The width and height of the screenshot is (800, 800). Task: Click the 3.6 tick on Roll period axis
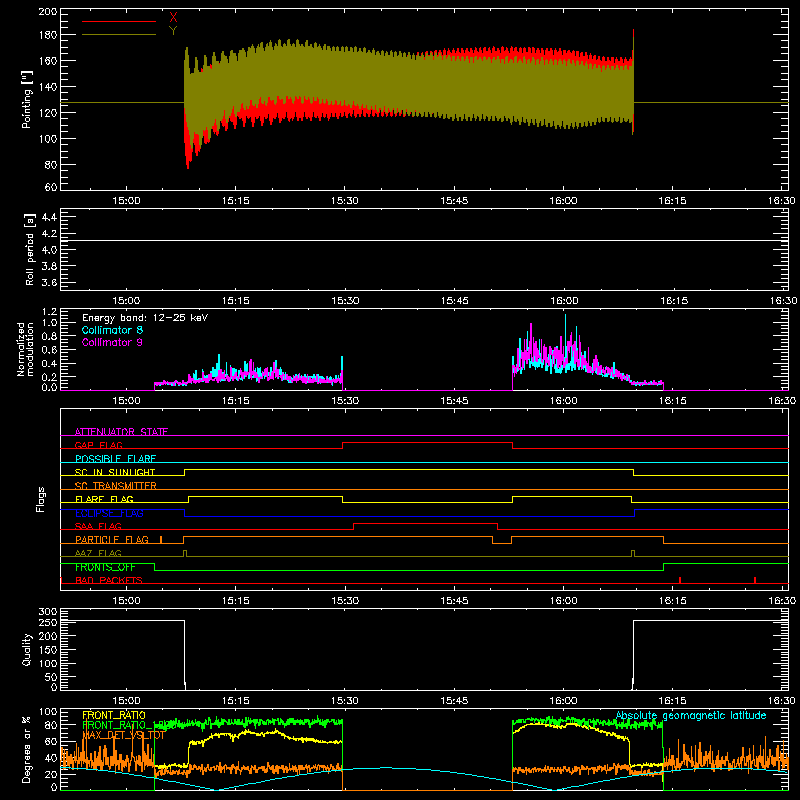[x=49, y=282]
